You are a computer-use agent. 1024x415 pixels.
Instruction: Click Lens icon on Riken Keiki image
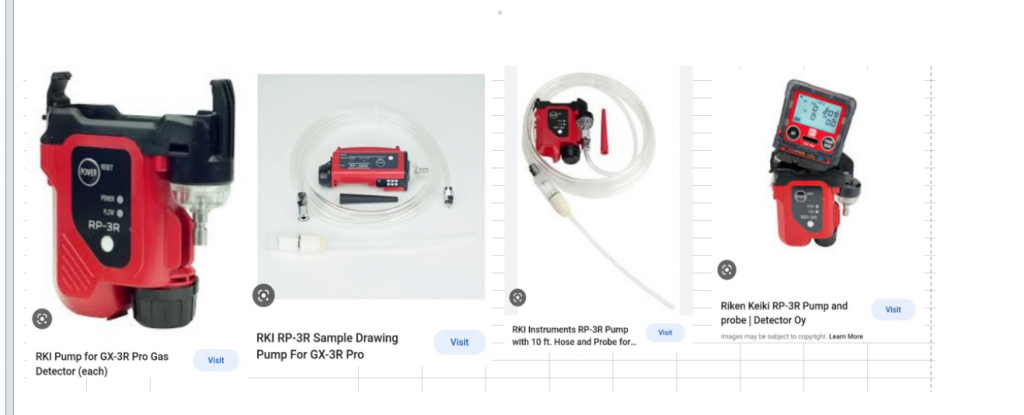[727, 269]
